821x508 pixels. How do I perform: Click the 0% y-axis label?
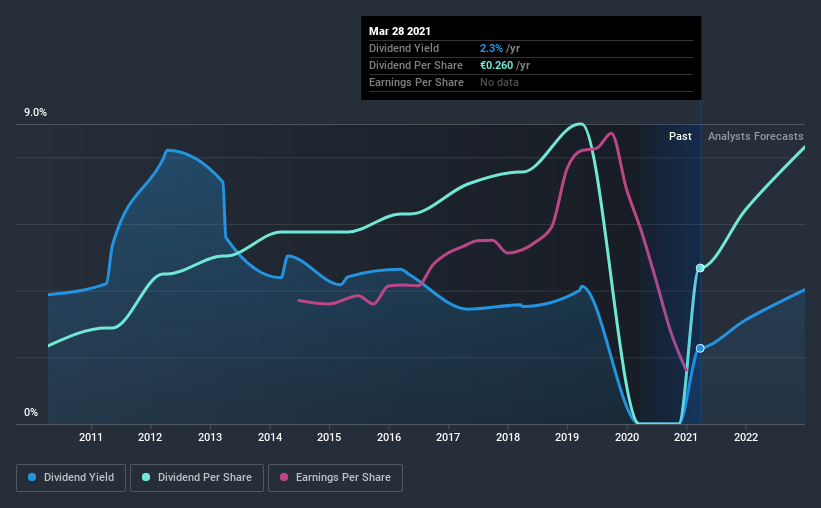pyautogui.click(x=31, y=413)
